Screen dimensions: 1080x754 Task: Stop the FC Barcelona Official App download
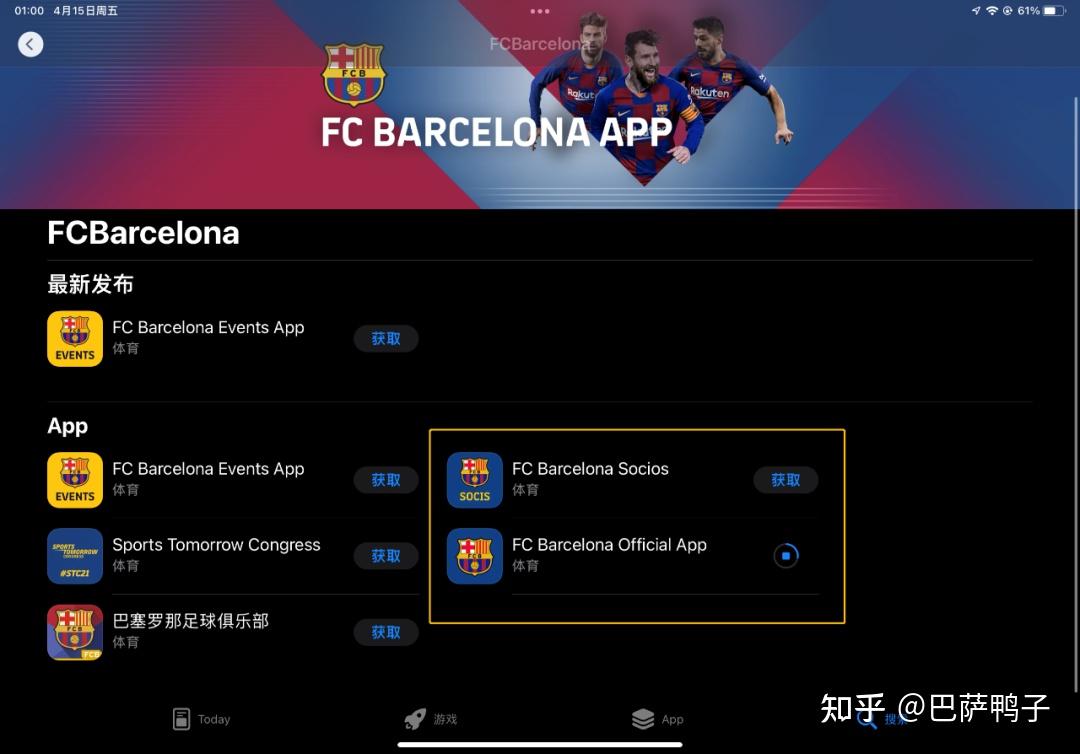pyautogui.click(x=786, y=556)
